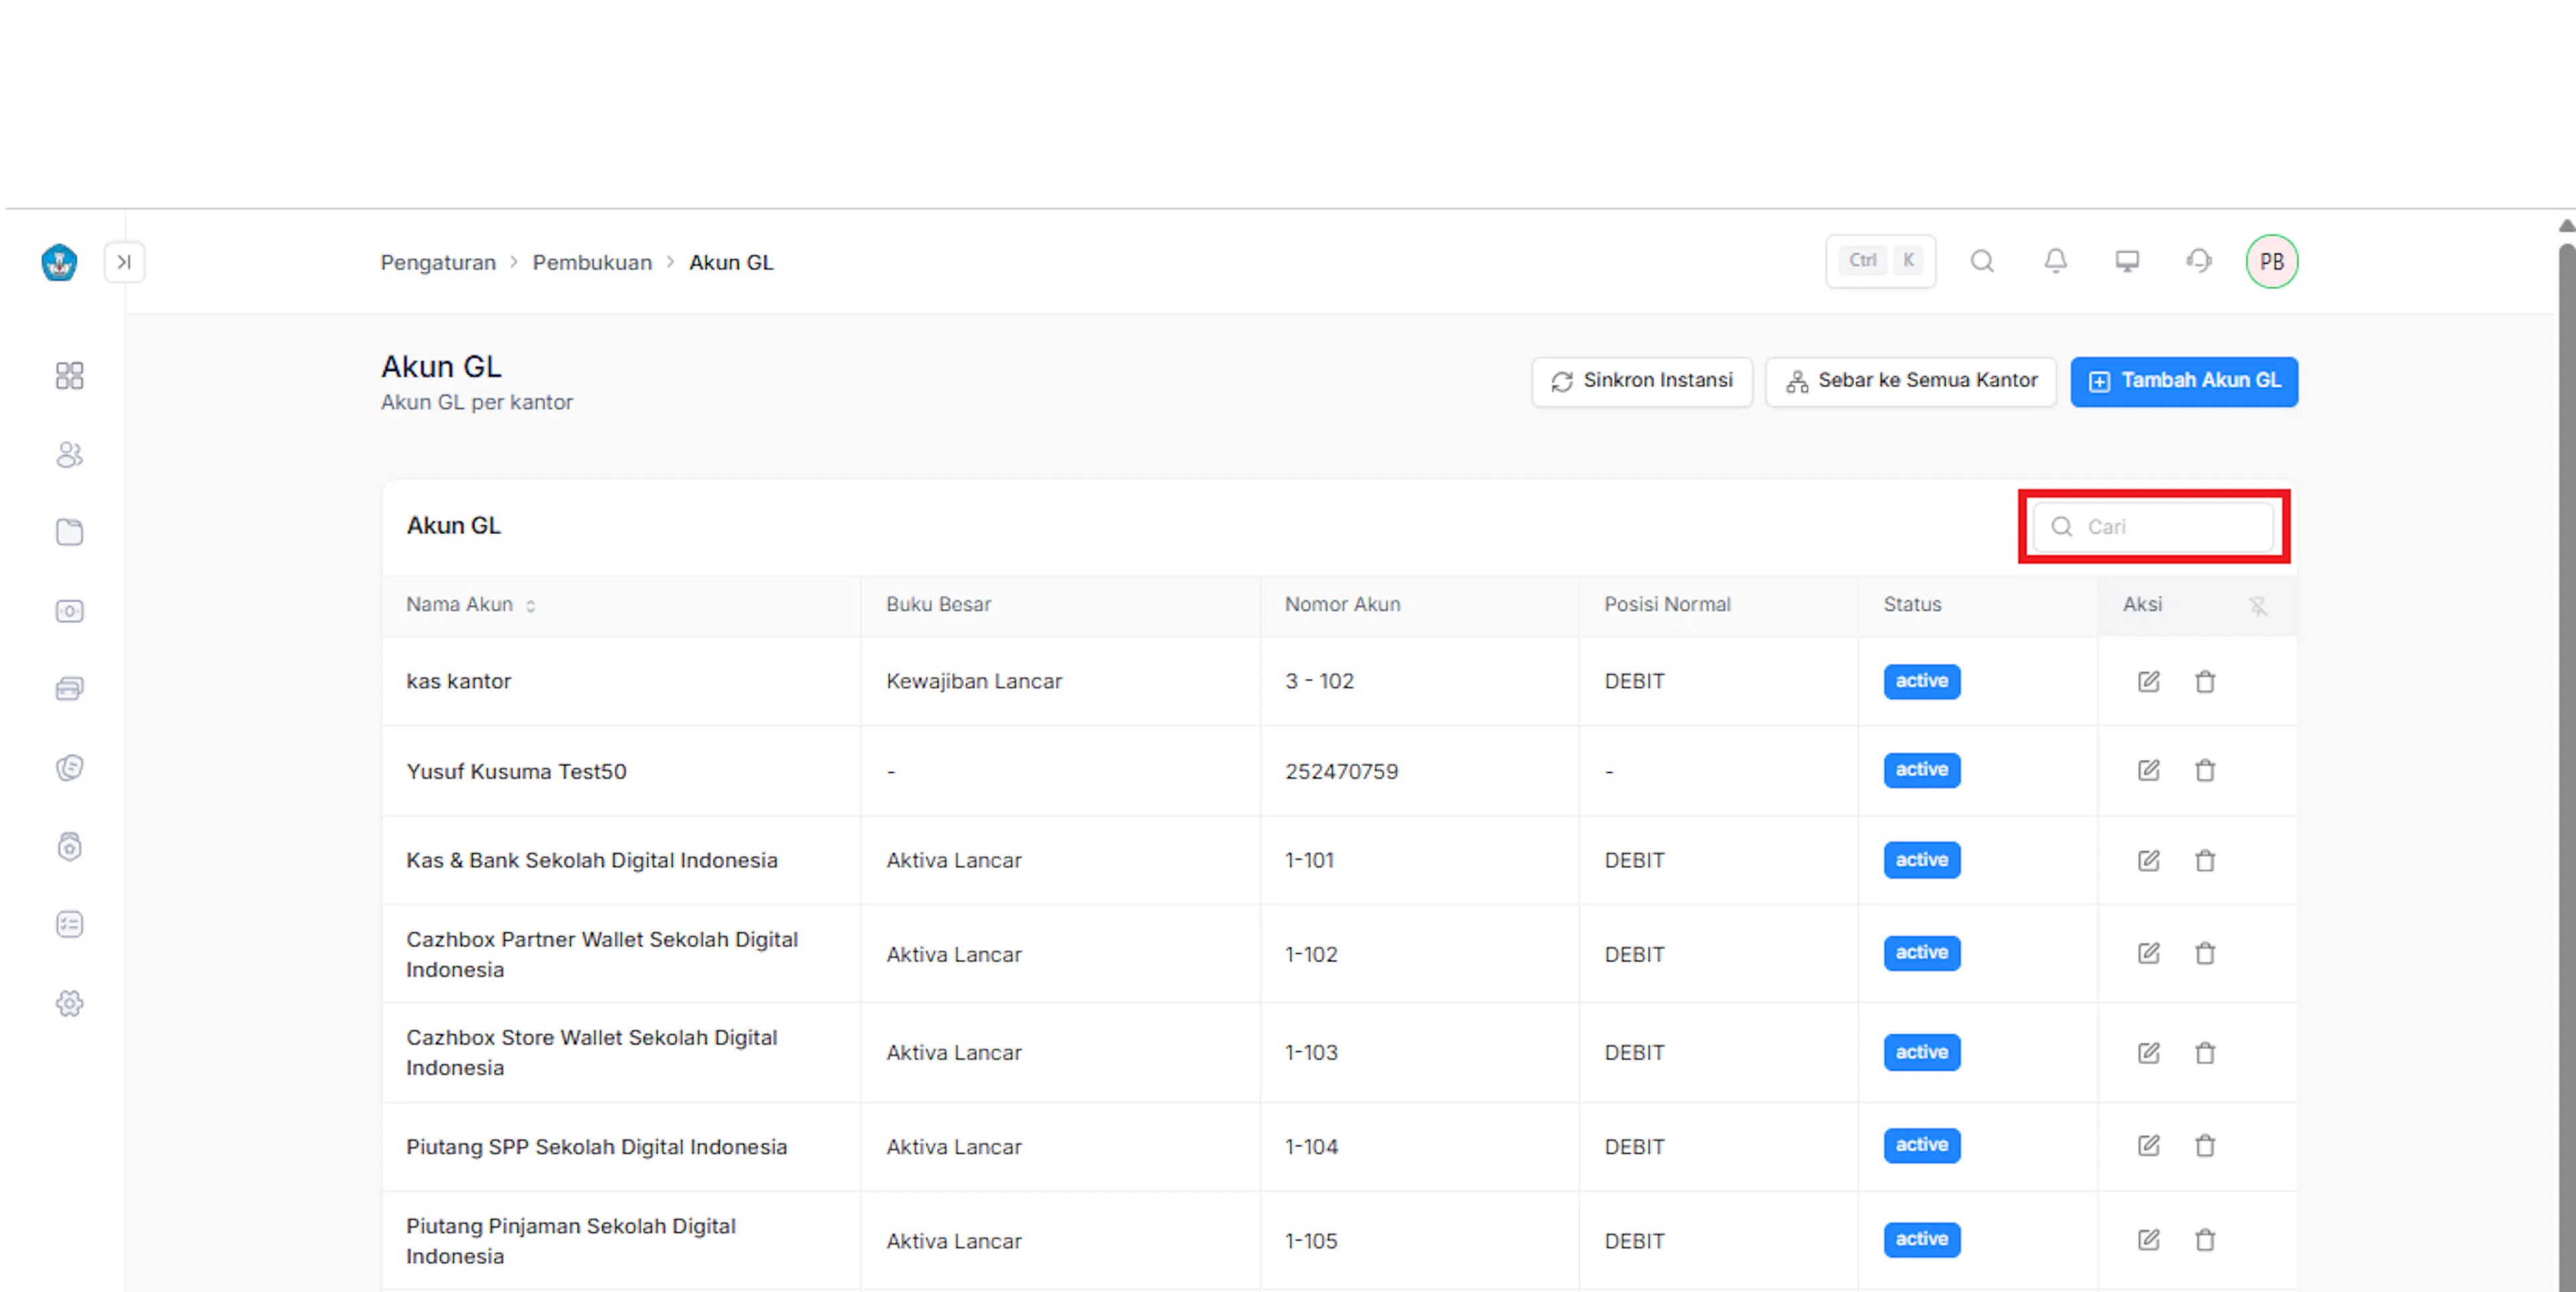This screenshot has width=2576, height=1292.
Task: Edit Cazhbox Store Wallet row
Action: (x=2148, y=1052)
